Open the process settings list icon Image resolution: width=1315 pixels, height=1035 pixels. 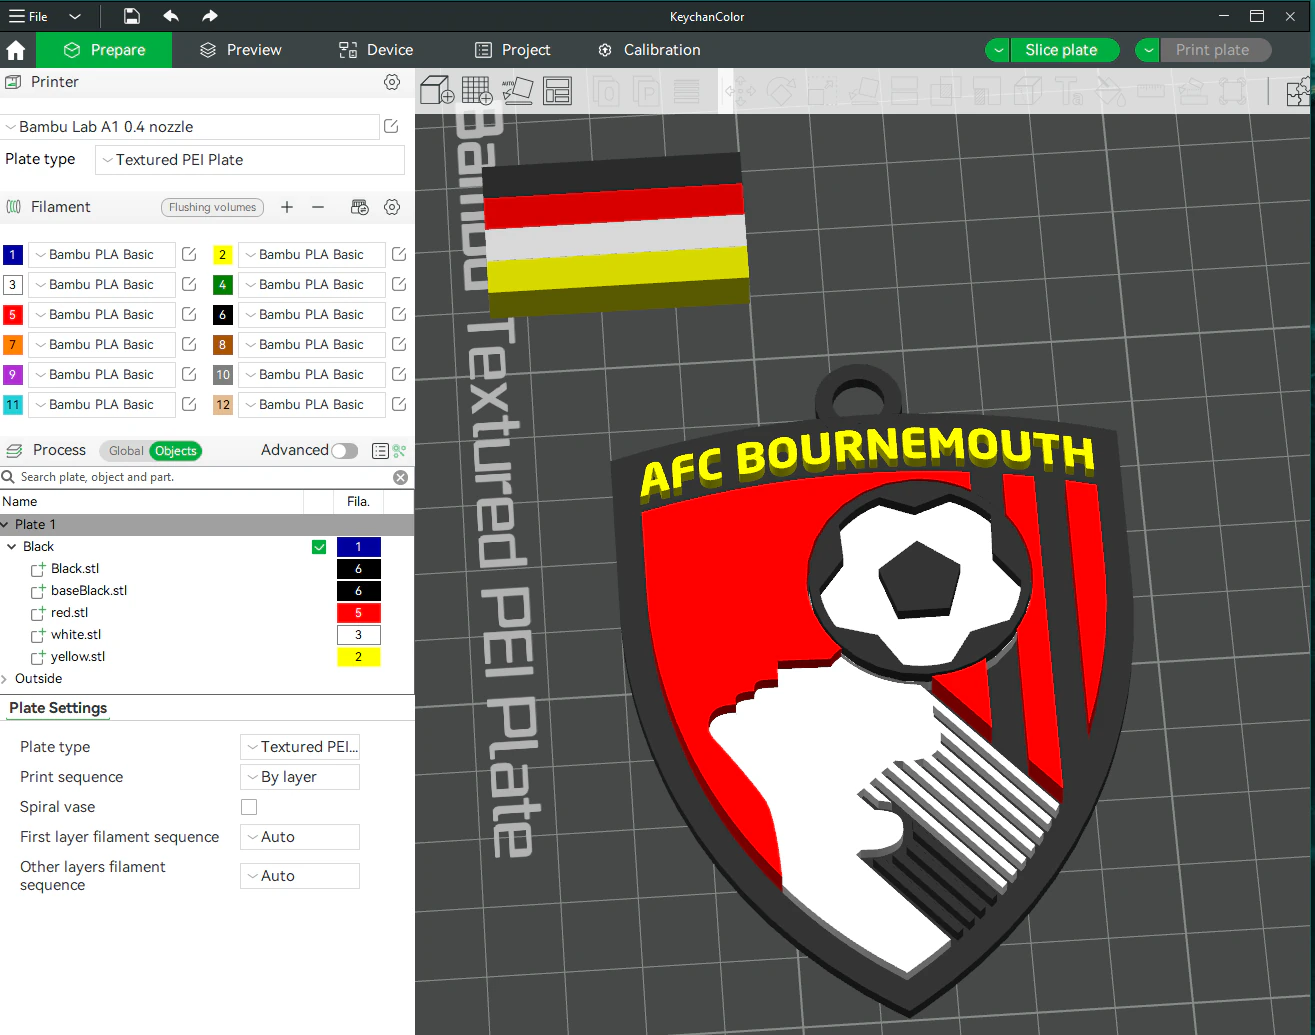tap(380, 451)
